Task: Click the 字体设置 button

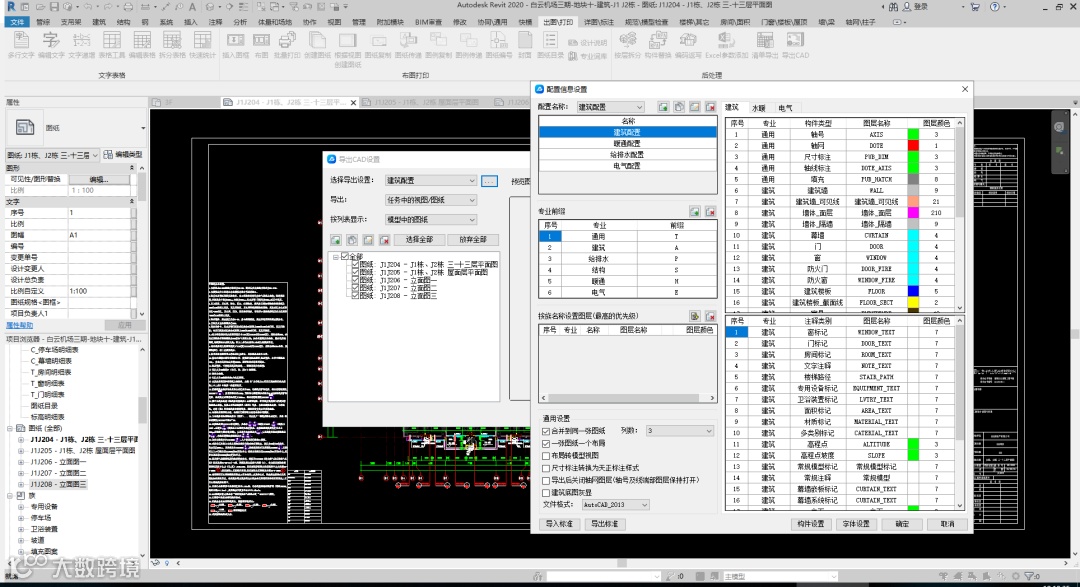Action: pyautogui.click(x=855, y=524)
